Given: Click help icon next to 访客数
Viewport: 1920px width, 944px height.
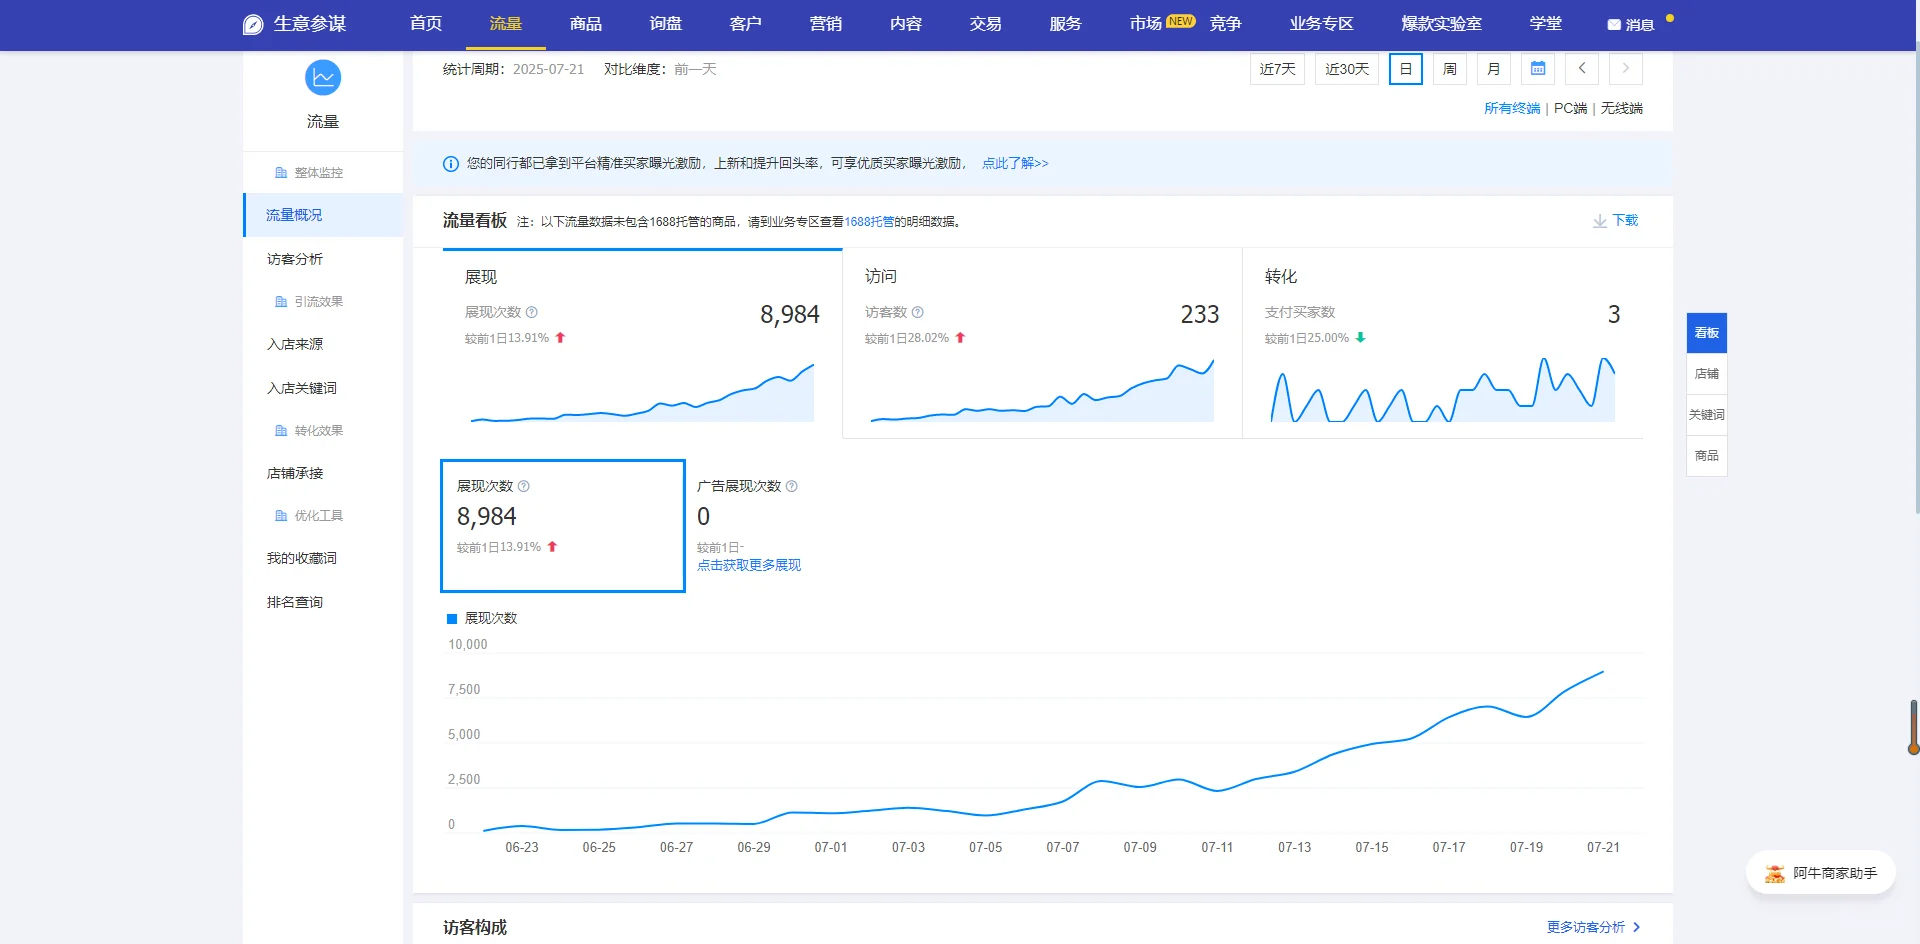Looking at the screenshot, I should coord(918,312).
